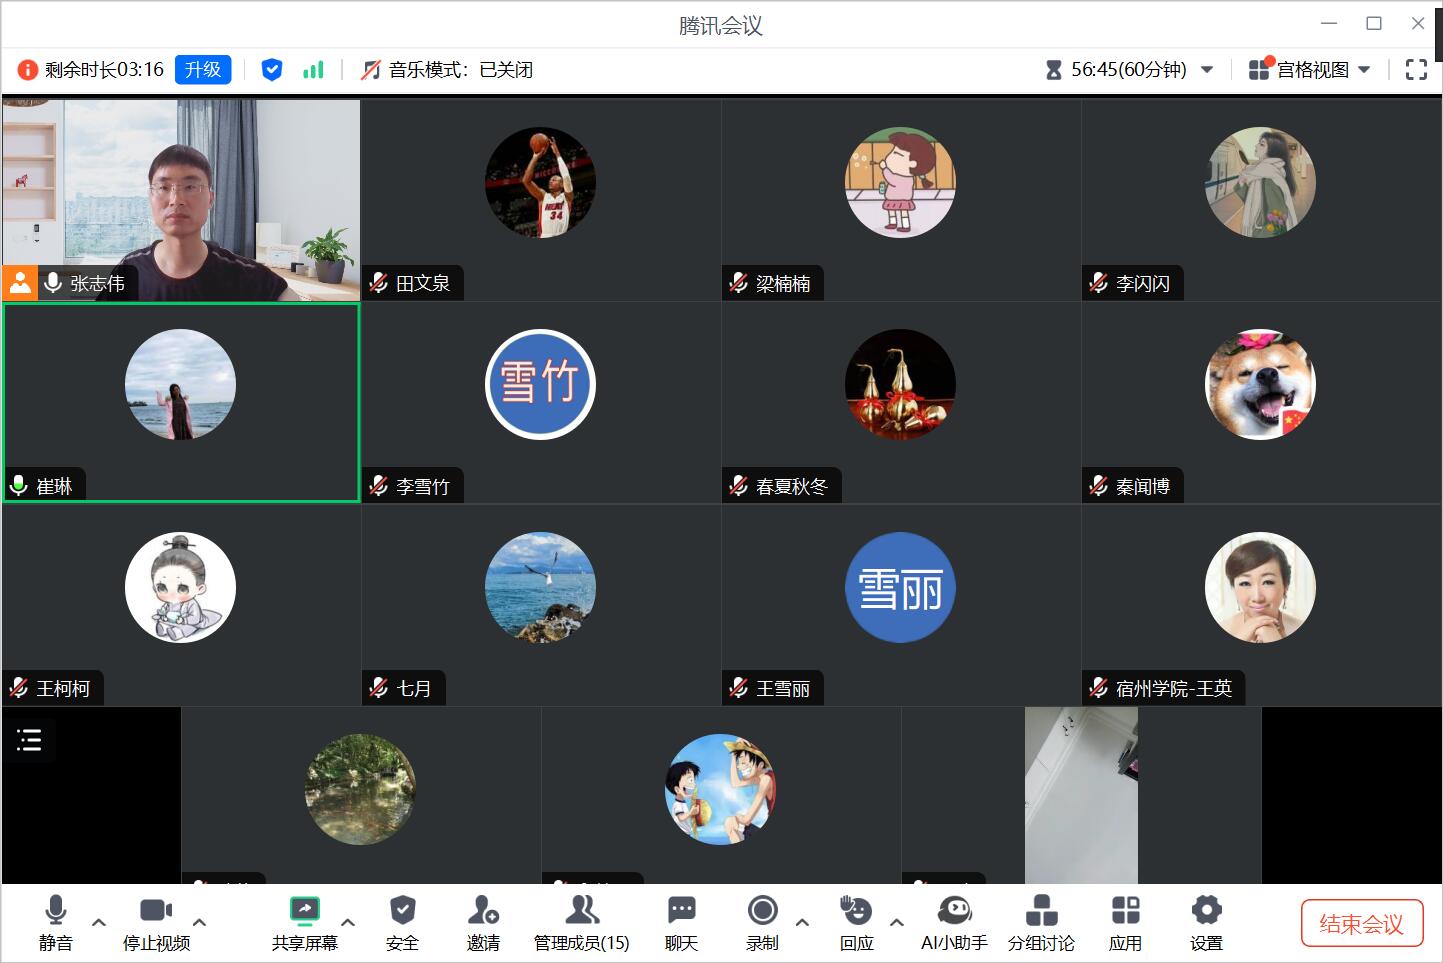Open the AI小助手 assistant icon
Viewport: 1443px width, 963px height.
pyautogui.click(x=954, y=922)
